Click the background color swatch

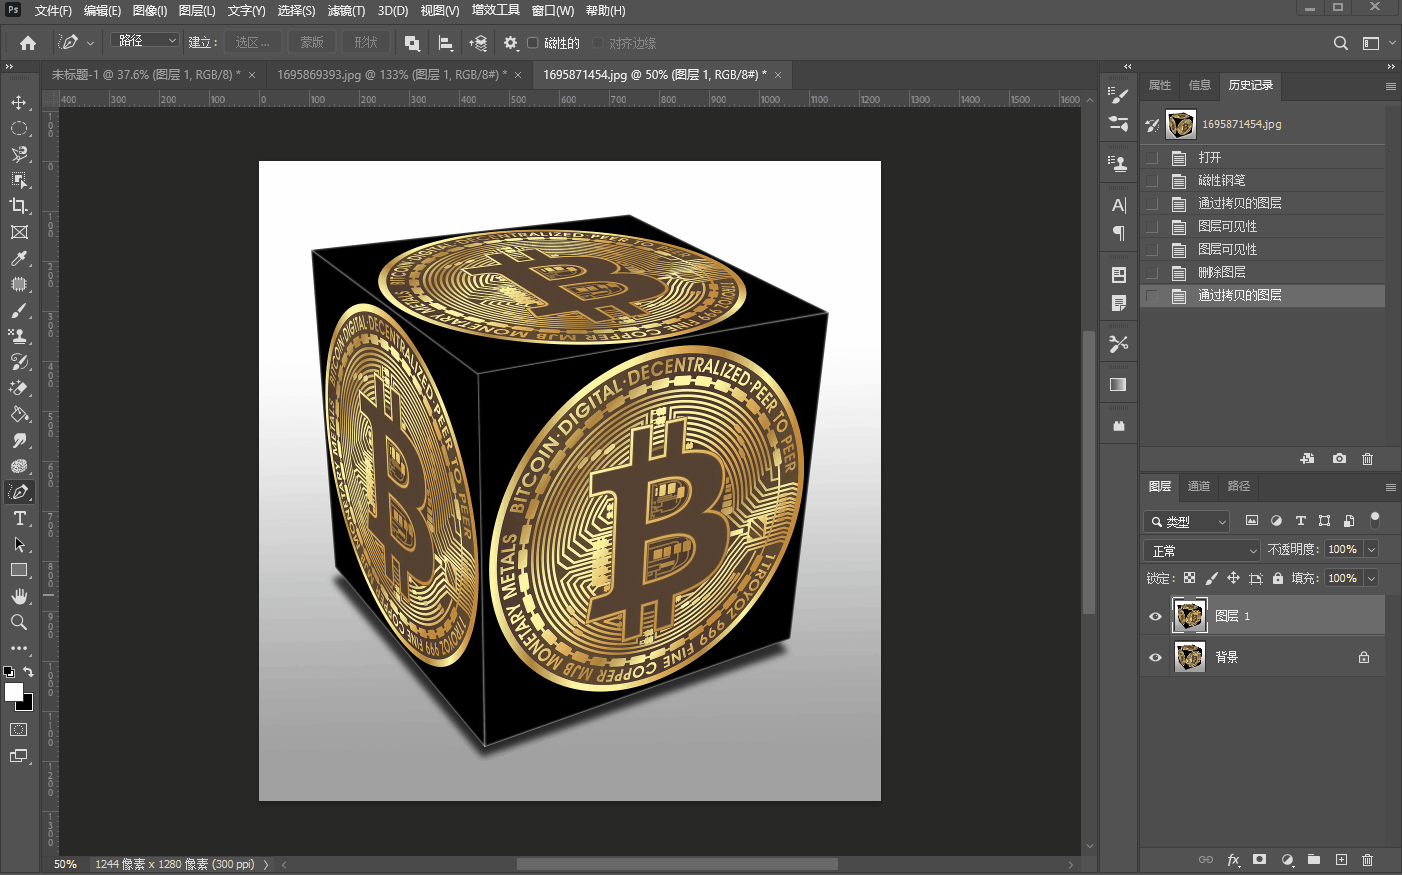tap(27, 704)
